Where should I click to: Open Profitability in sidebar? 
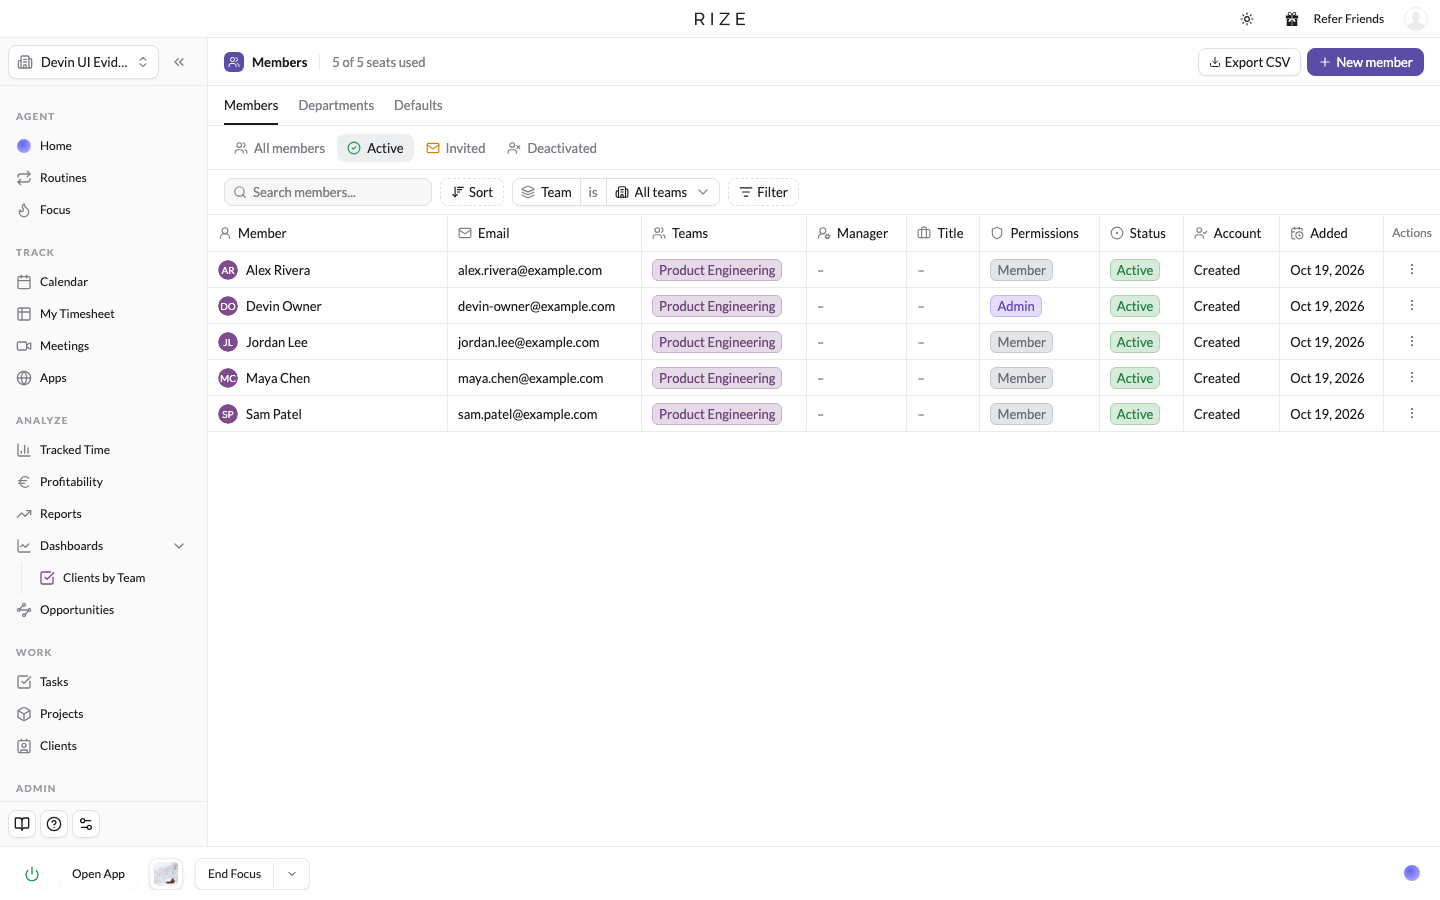[x=103, y=482]
